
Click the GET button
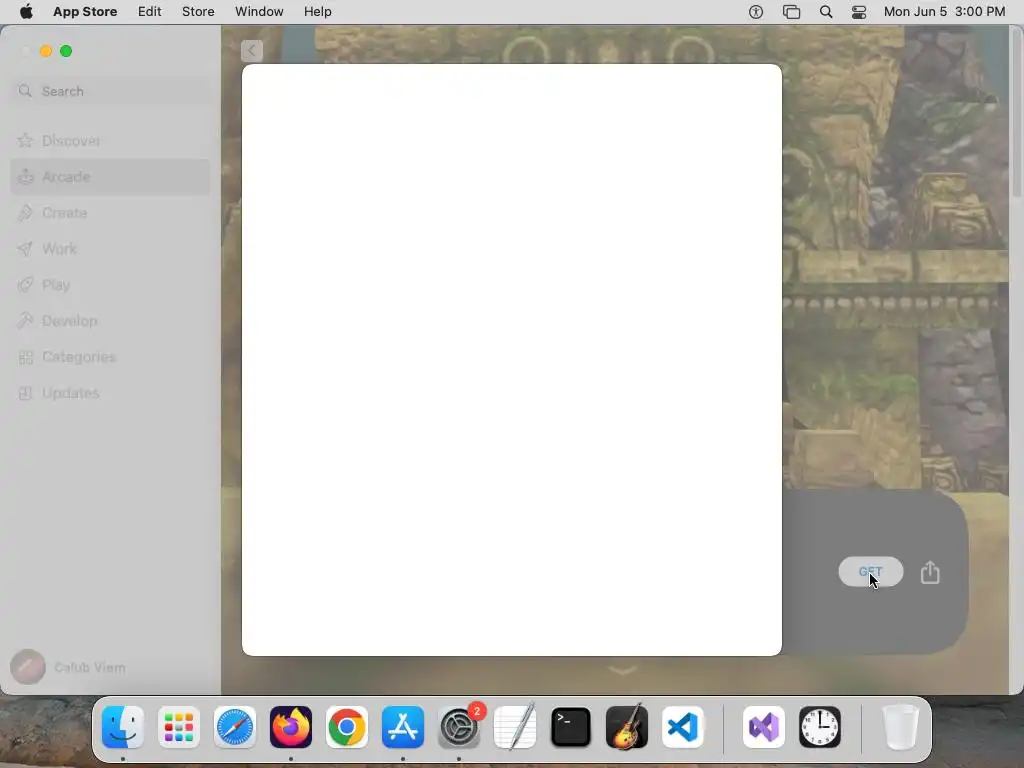coord(871,571)
